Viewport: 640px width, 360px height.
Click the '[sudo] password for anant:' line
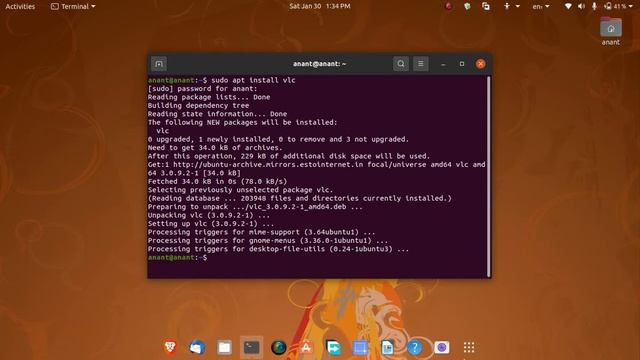point(202,89)
